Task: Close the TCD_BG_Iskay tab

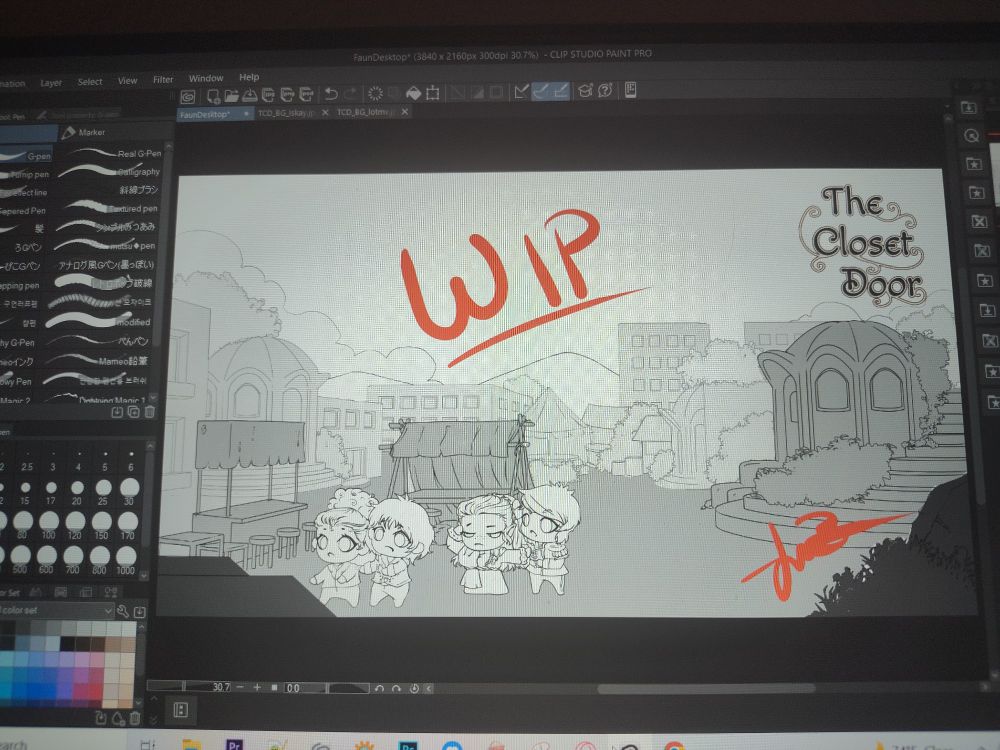Action: 325,112
